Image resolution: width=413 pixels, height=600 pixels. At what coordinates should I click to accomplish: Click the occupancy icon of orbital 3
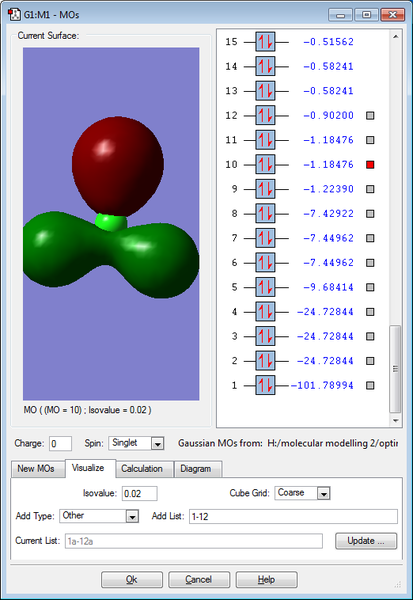point(265,336)
